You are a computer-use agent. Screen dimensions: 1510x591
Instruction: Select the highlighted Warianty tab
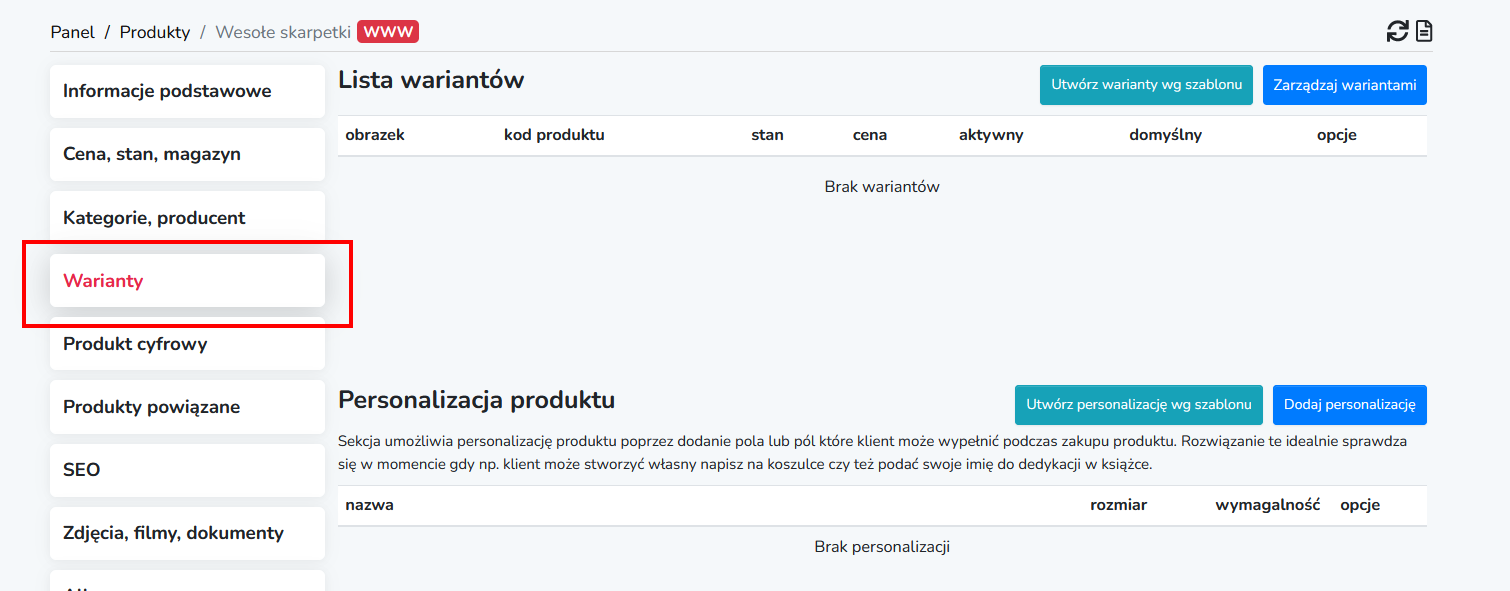(187, 280)
